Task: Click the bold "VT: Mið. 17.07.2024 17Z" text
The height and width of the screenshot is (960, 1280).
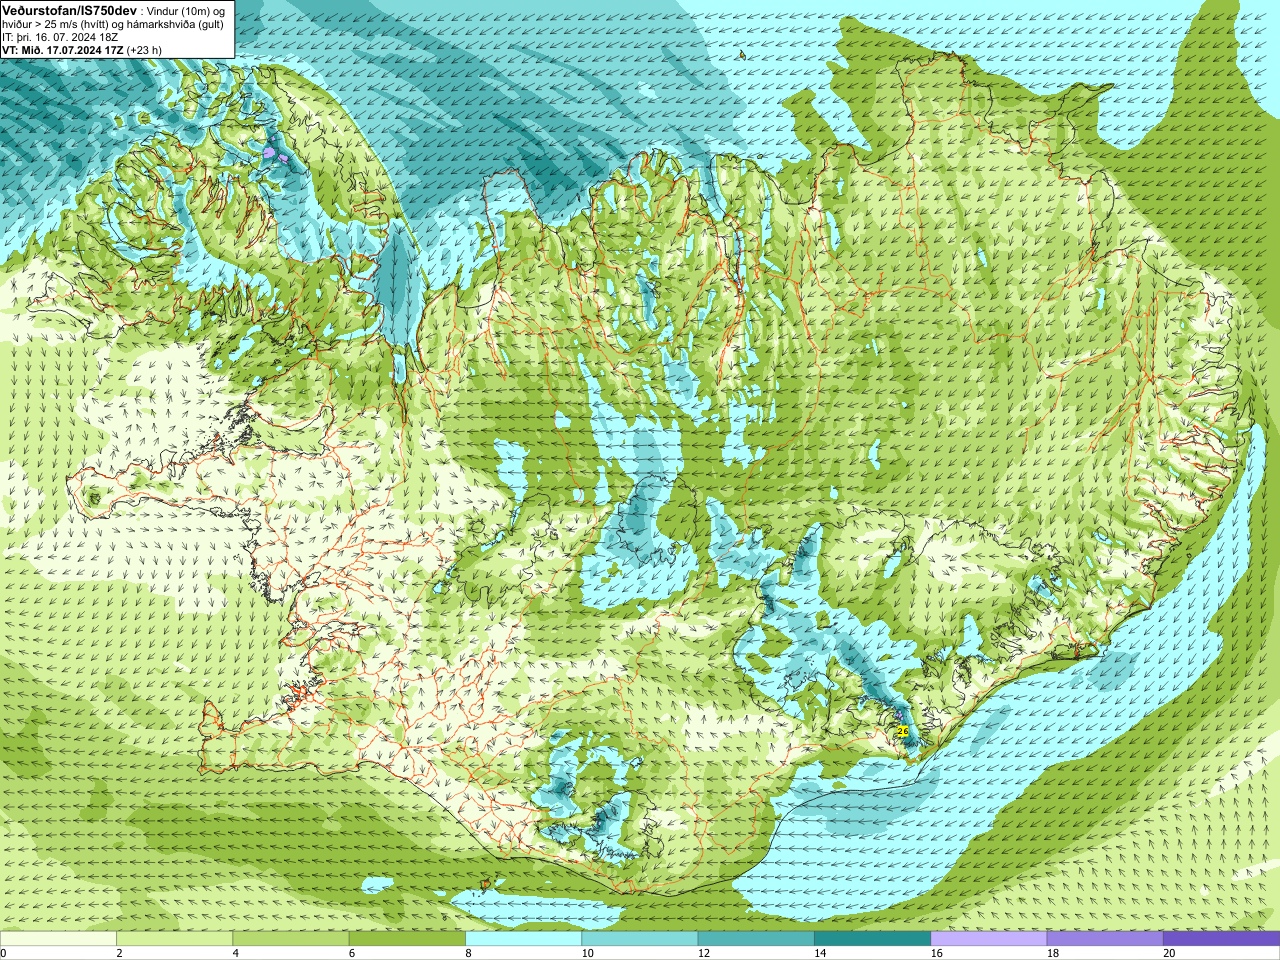Action: (62, 49)
